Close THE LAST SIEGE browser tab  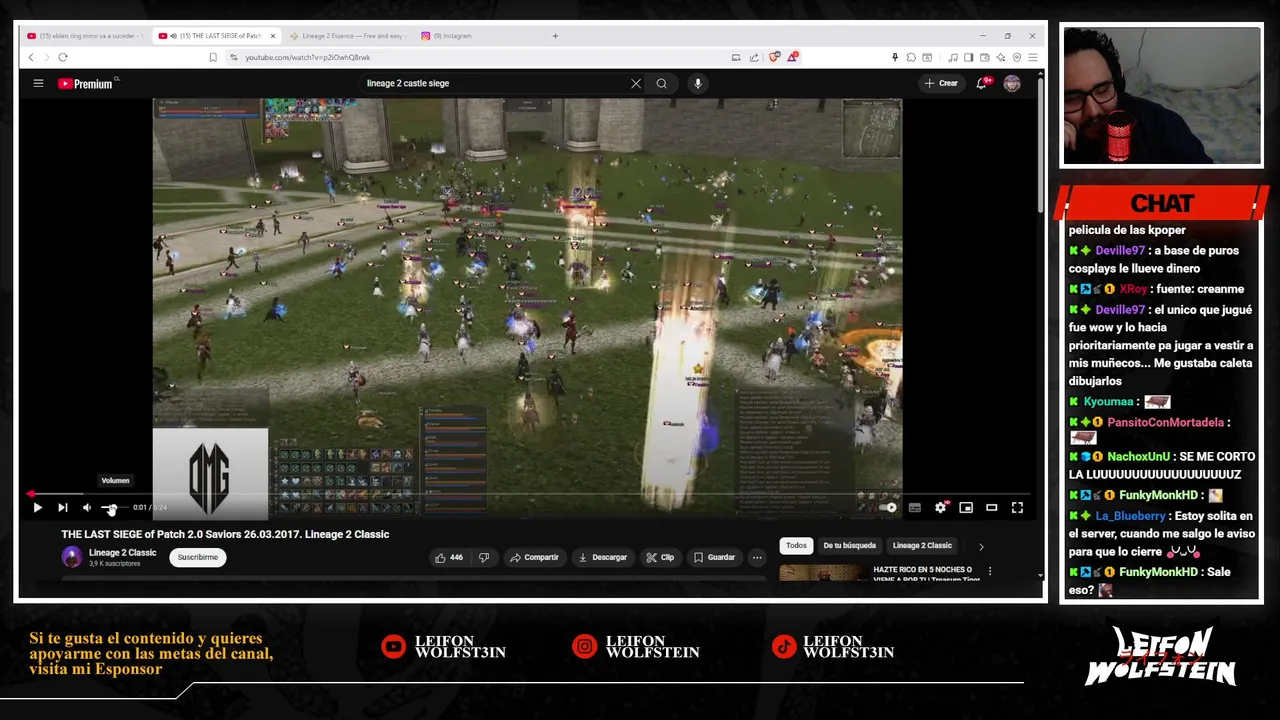[272, 36]
